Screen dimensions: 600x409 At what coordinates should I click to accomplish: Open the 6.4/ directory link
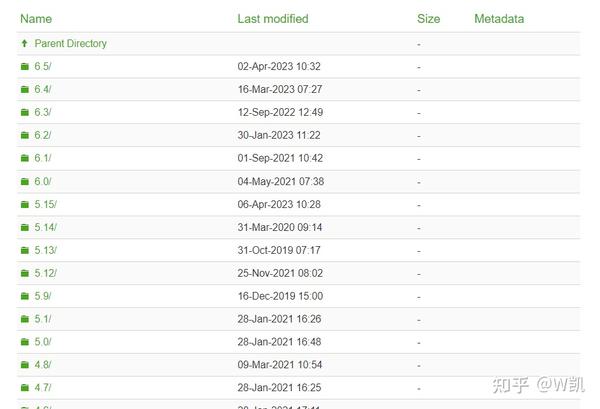pos(43,90)
